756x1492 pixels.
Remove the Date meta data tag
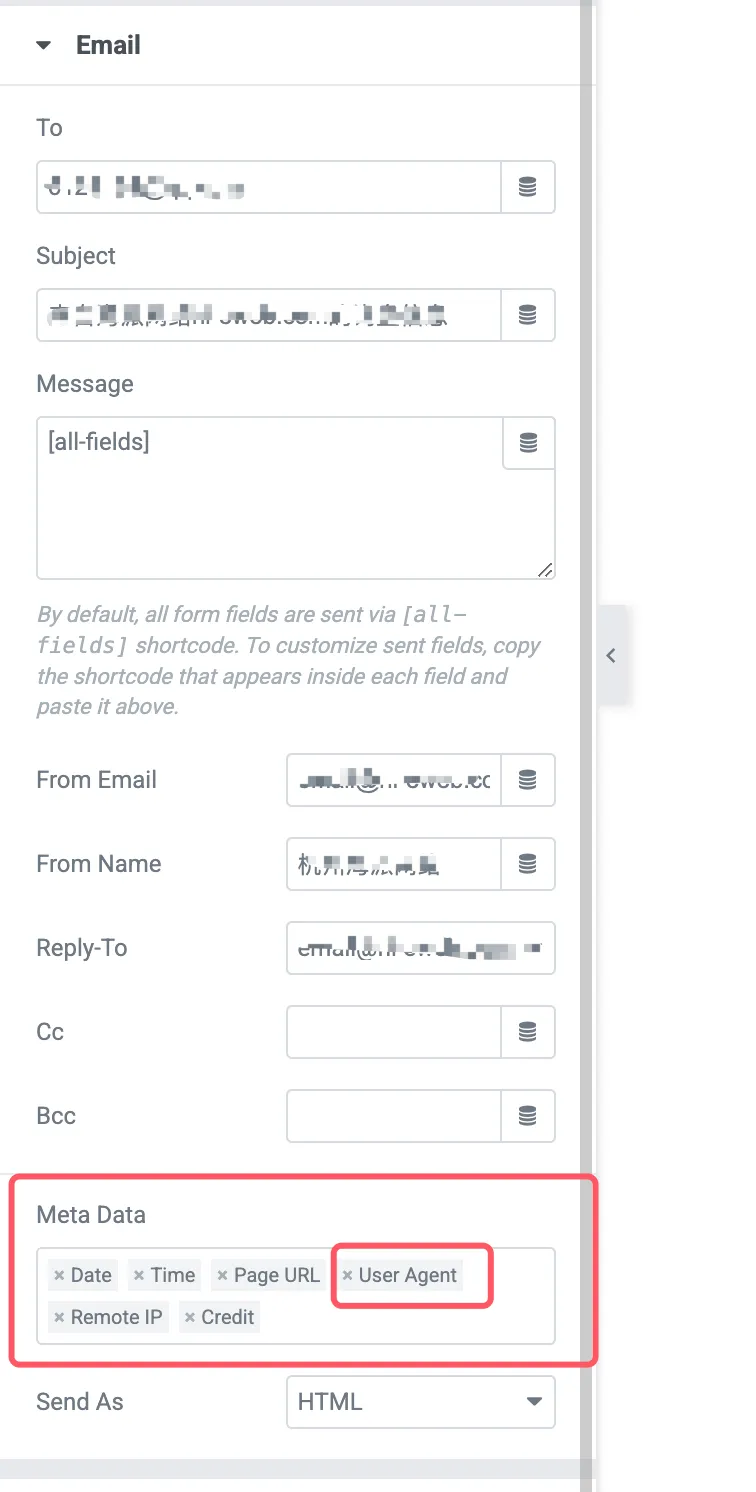[59, 1276]
